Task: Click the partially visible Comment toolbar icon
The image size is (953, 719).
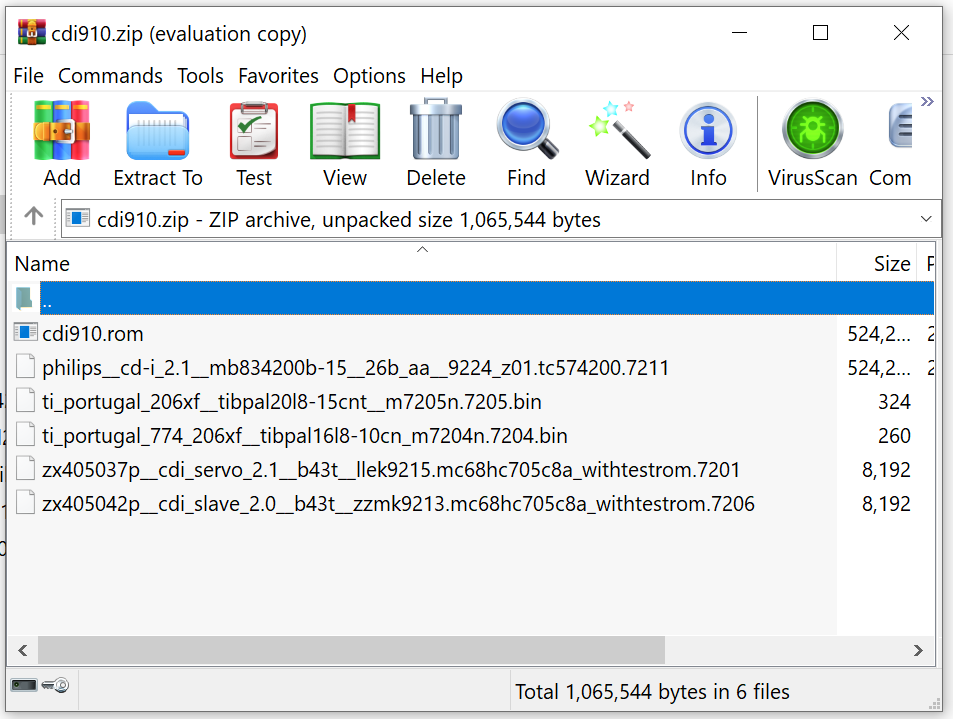Action: point(900,126)
